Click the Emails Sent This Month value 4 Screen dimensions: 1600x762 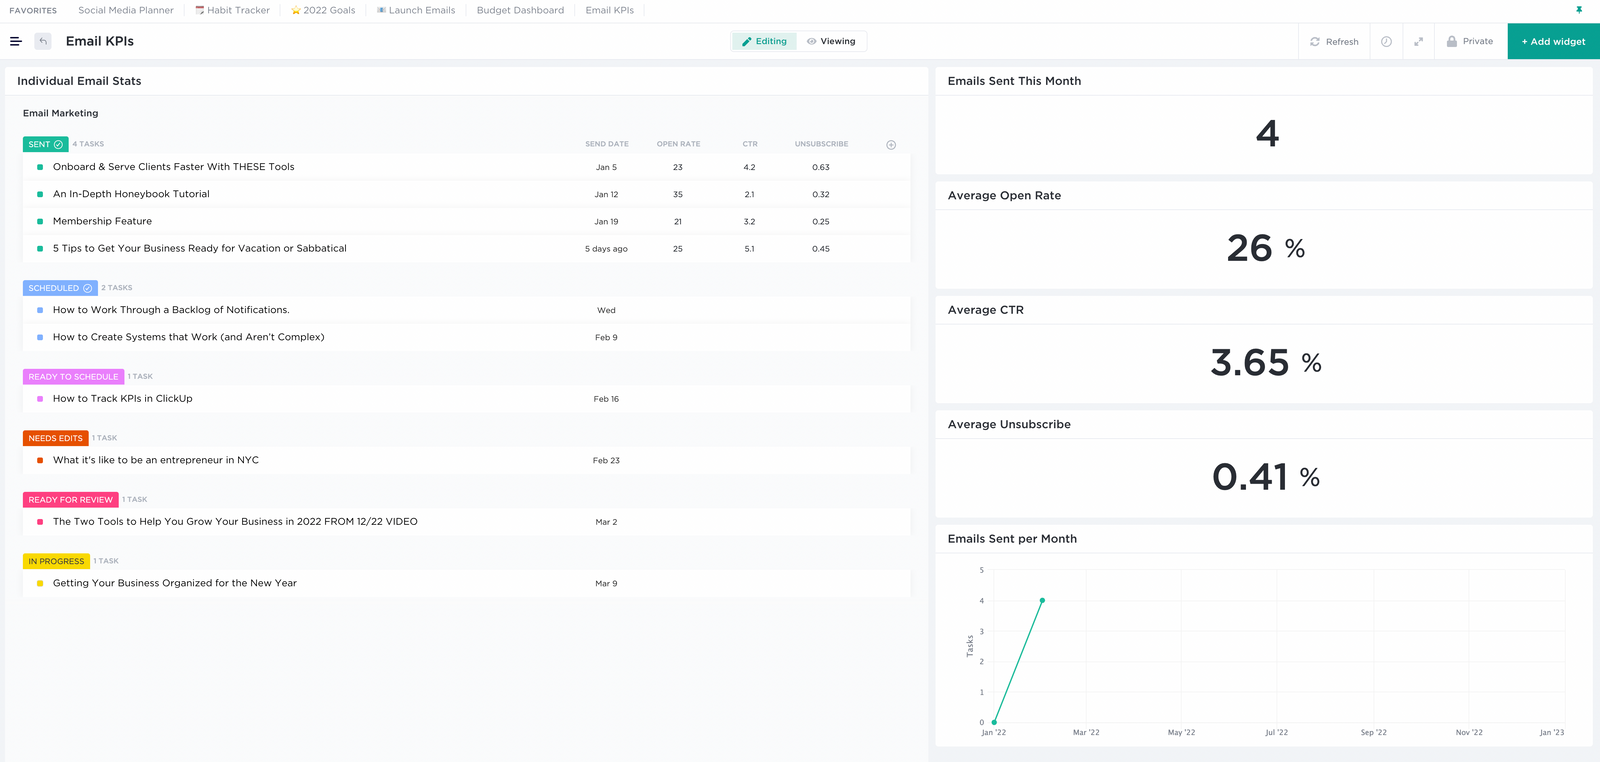1267,133
